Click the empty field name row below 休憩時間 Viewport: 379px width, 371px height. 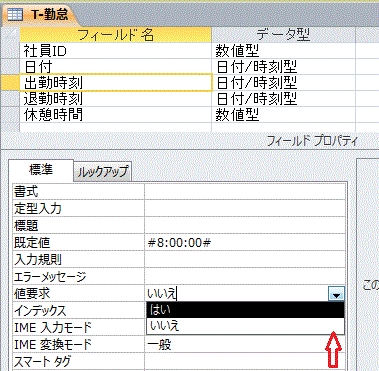tap(115, 127)
